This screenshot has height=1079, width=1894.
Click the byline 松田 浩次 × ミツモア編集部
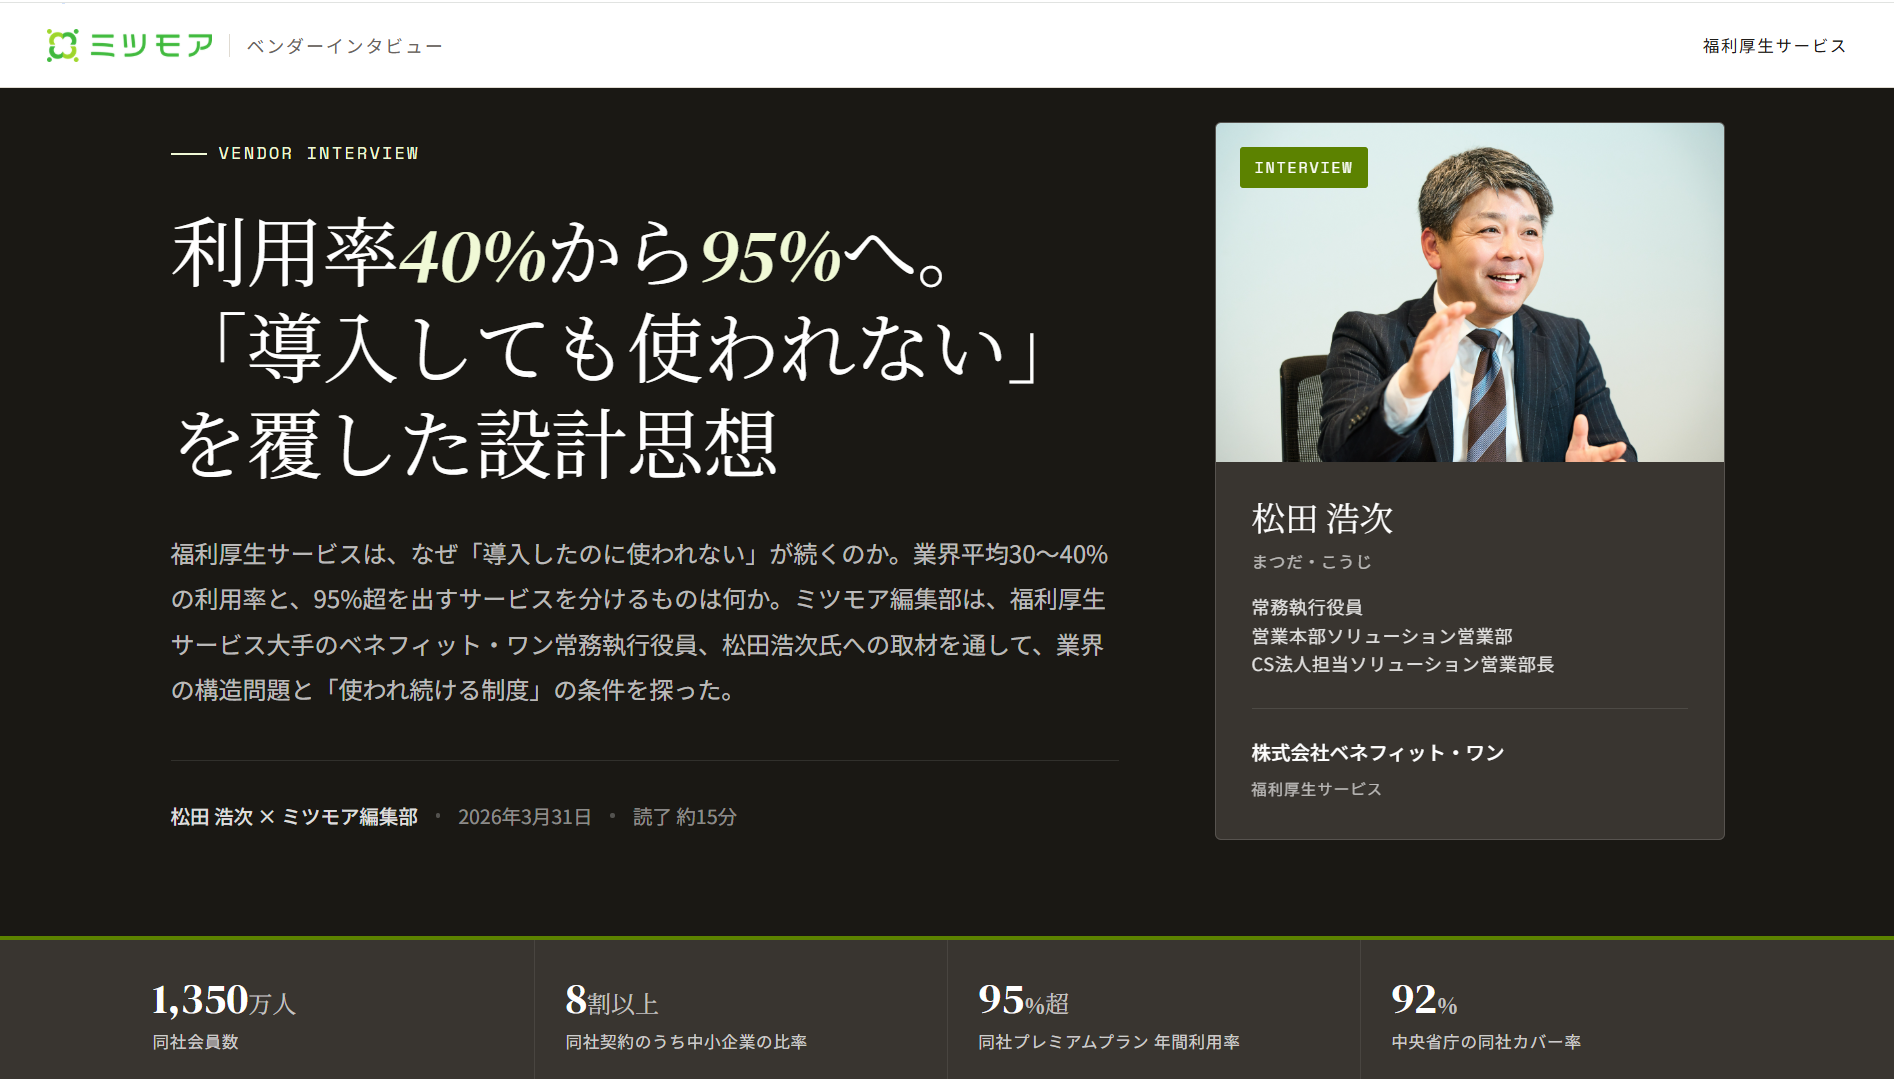click(x=294, y=817)
